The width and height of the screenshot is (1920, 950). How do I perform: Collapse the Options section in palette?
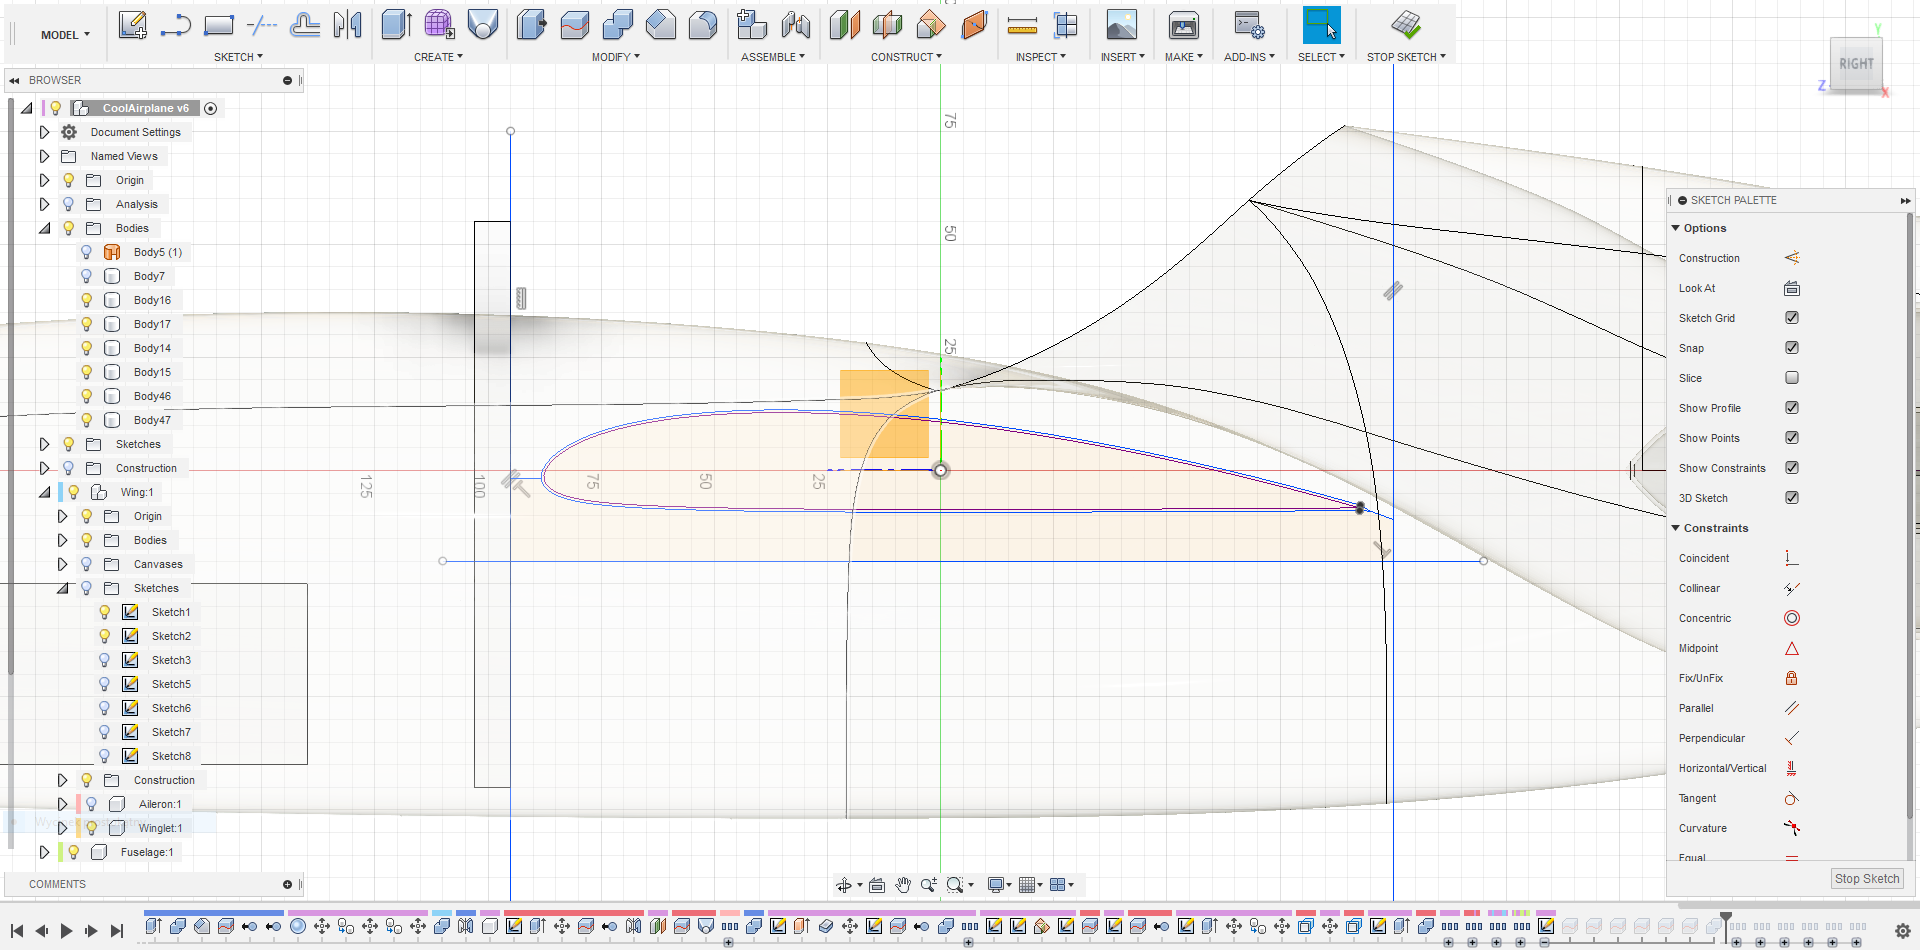pos(1676,228)
